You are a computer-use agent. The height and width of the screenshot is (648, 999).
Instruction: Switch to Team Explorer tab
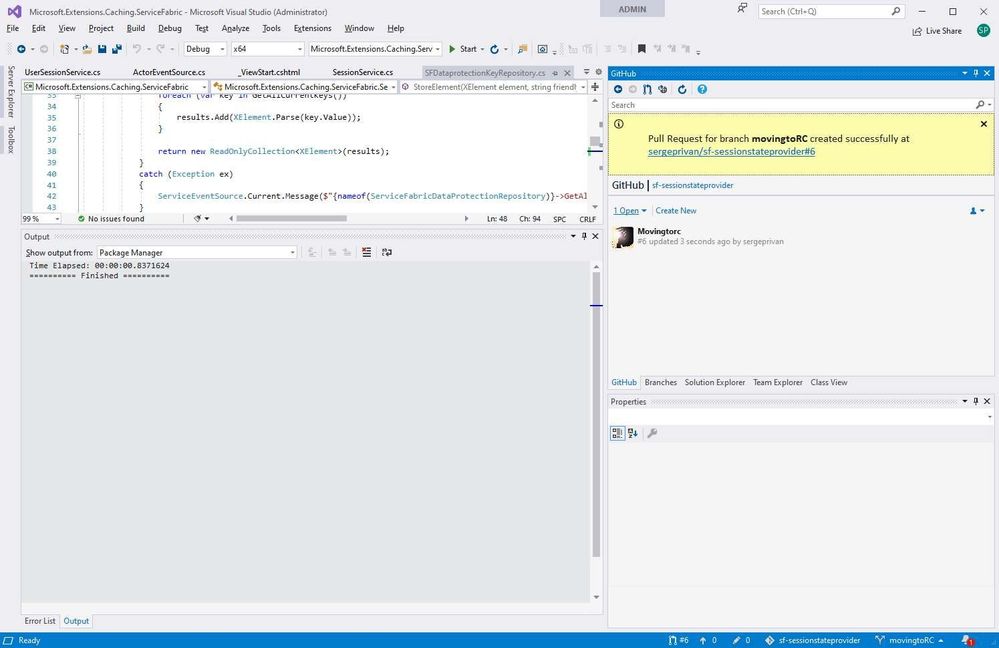(x=777, y=382)
